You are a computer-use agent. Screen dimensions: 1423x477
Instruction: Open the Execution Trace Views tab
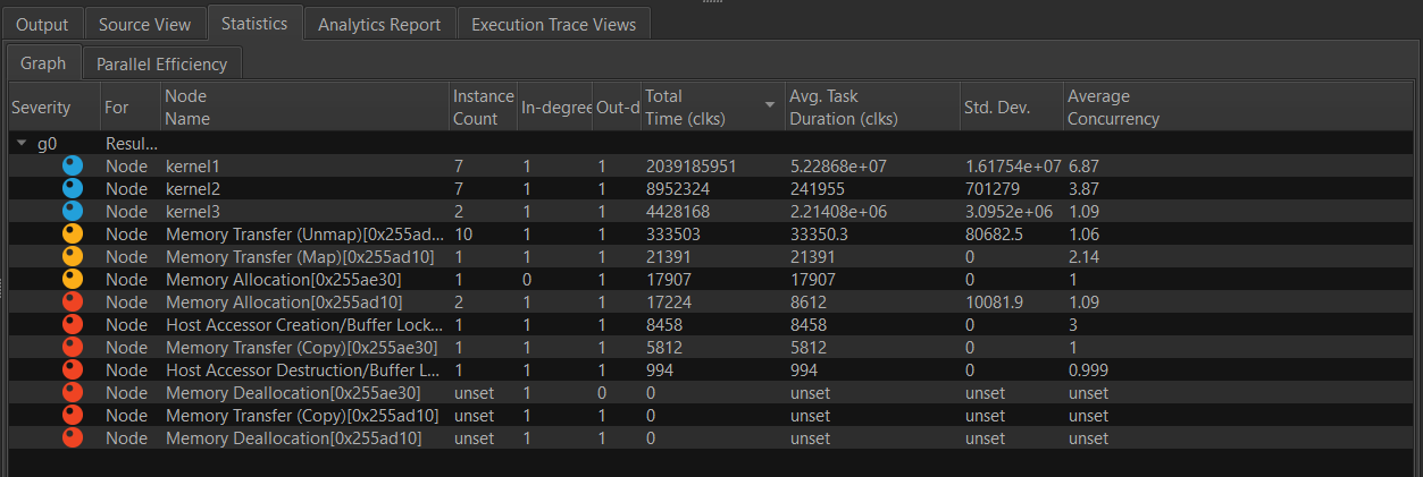(x=553, y=25)
